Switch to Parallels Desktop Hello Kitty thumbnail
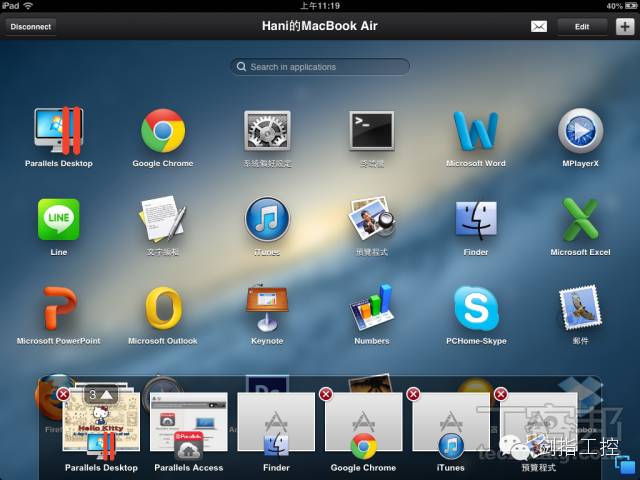The width and height of the screenshot is (640, 480). click(x=101, y=422)
